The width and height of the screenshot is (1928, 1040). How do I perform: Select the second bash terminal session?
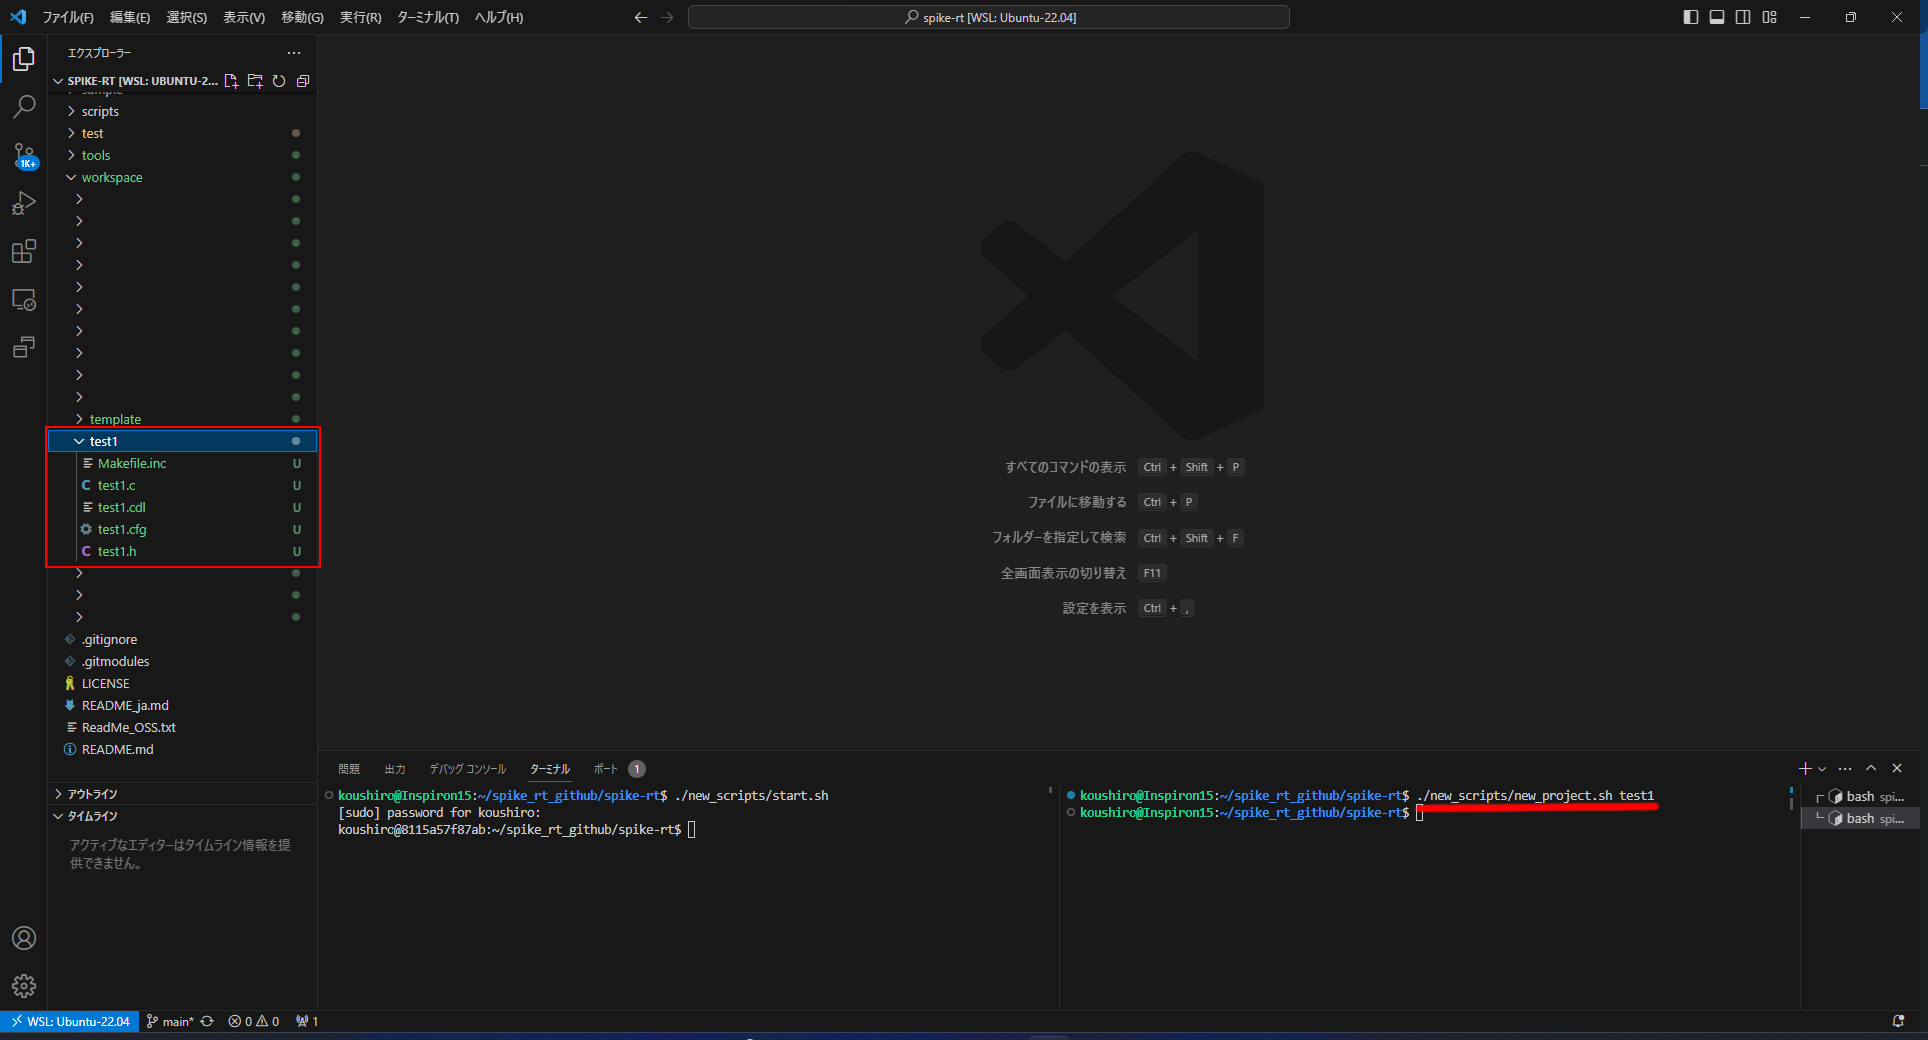pyautogui.click(x=1863, y=818)
